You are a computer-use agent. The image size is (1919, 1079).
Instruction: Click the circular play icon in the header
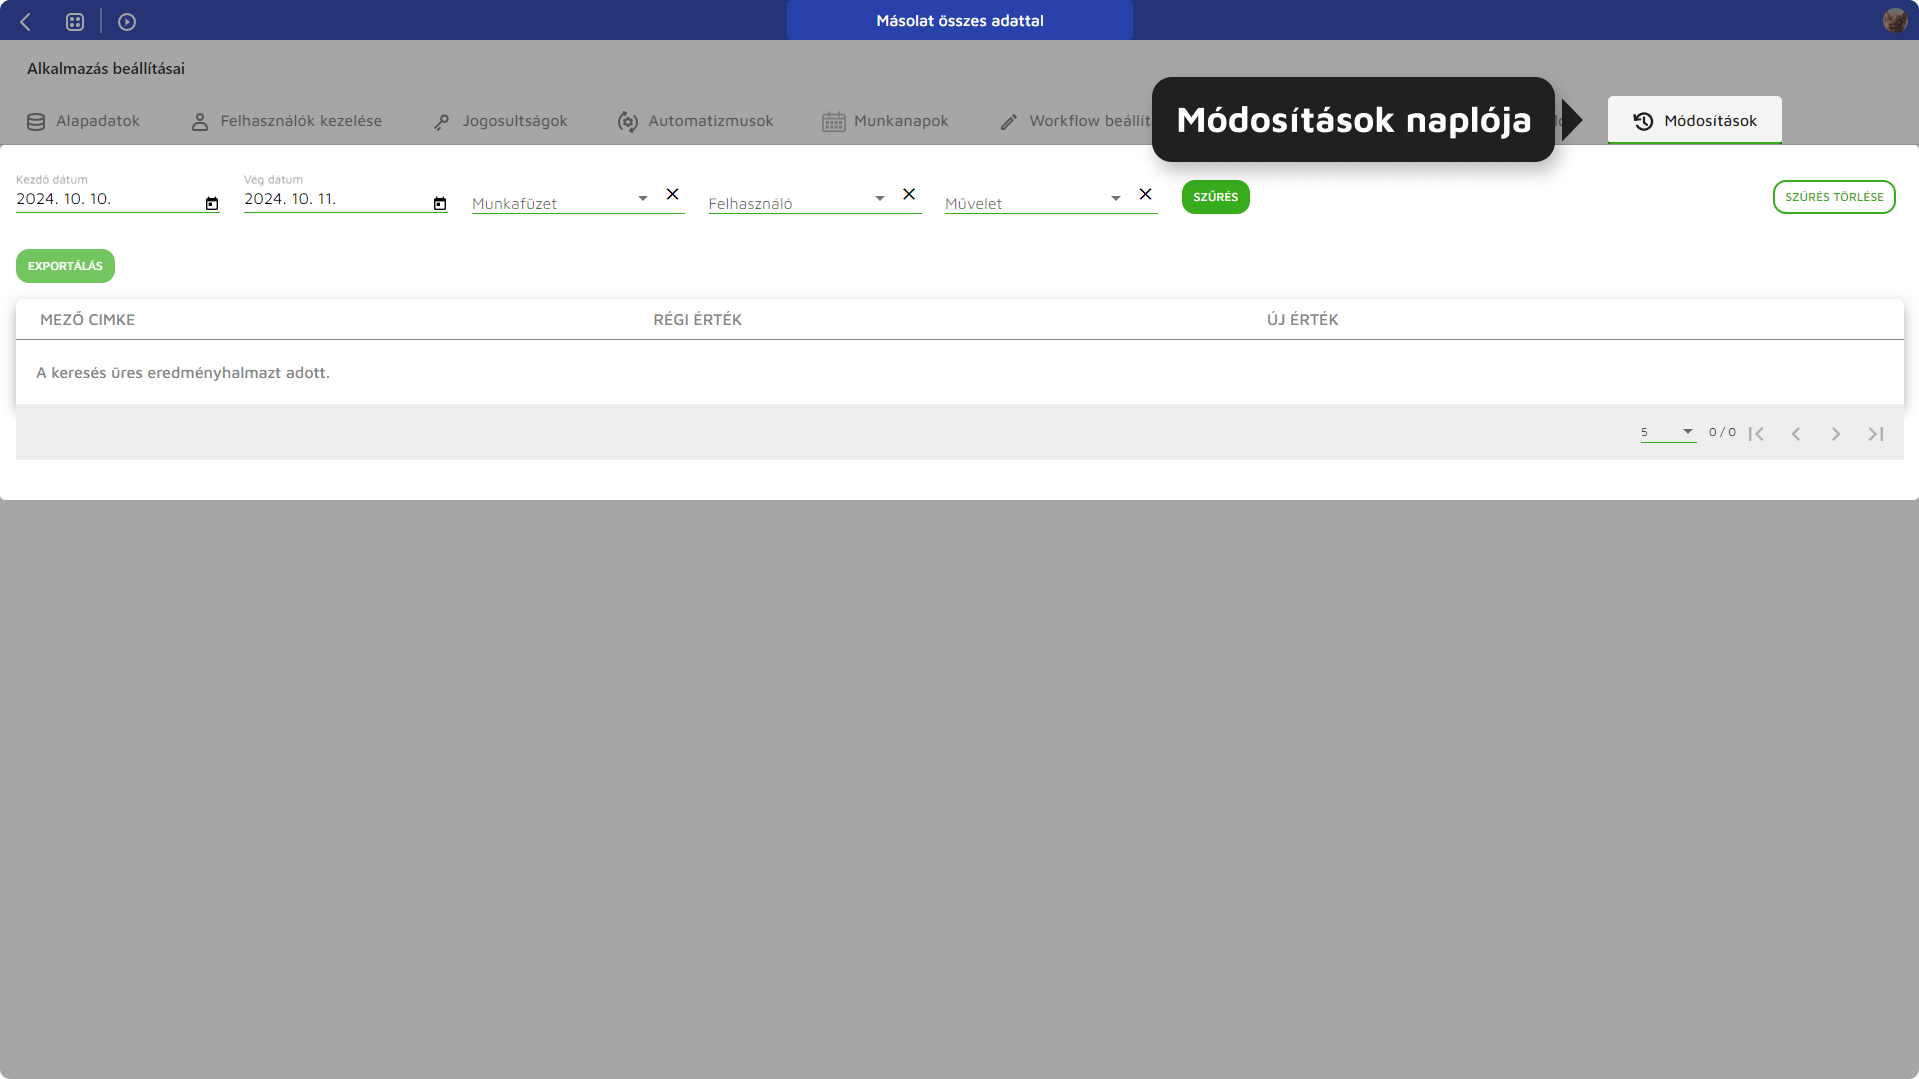pos(126,20)
